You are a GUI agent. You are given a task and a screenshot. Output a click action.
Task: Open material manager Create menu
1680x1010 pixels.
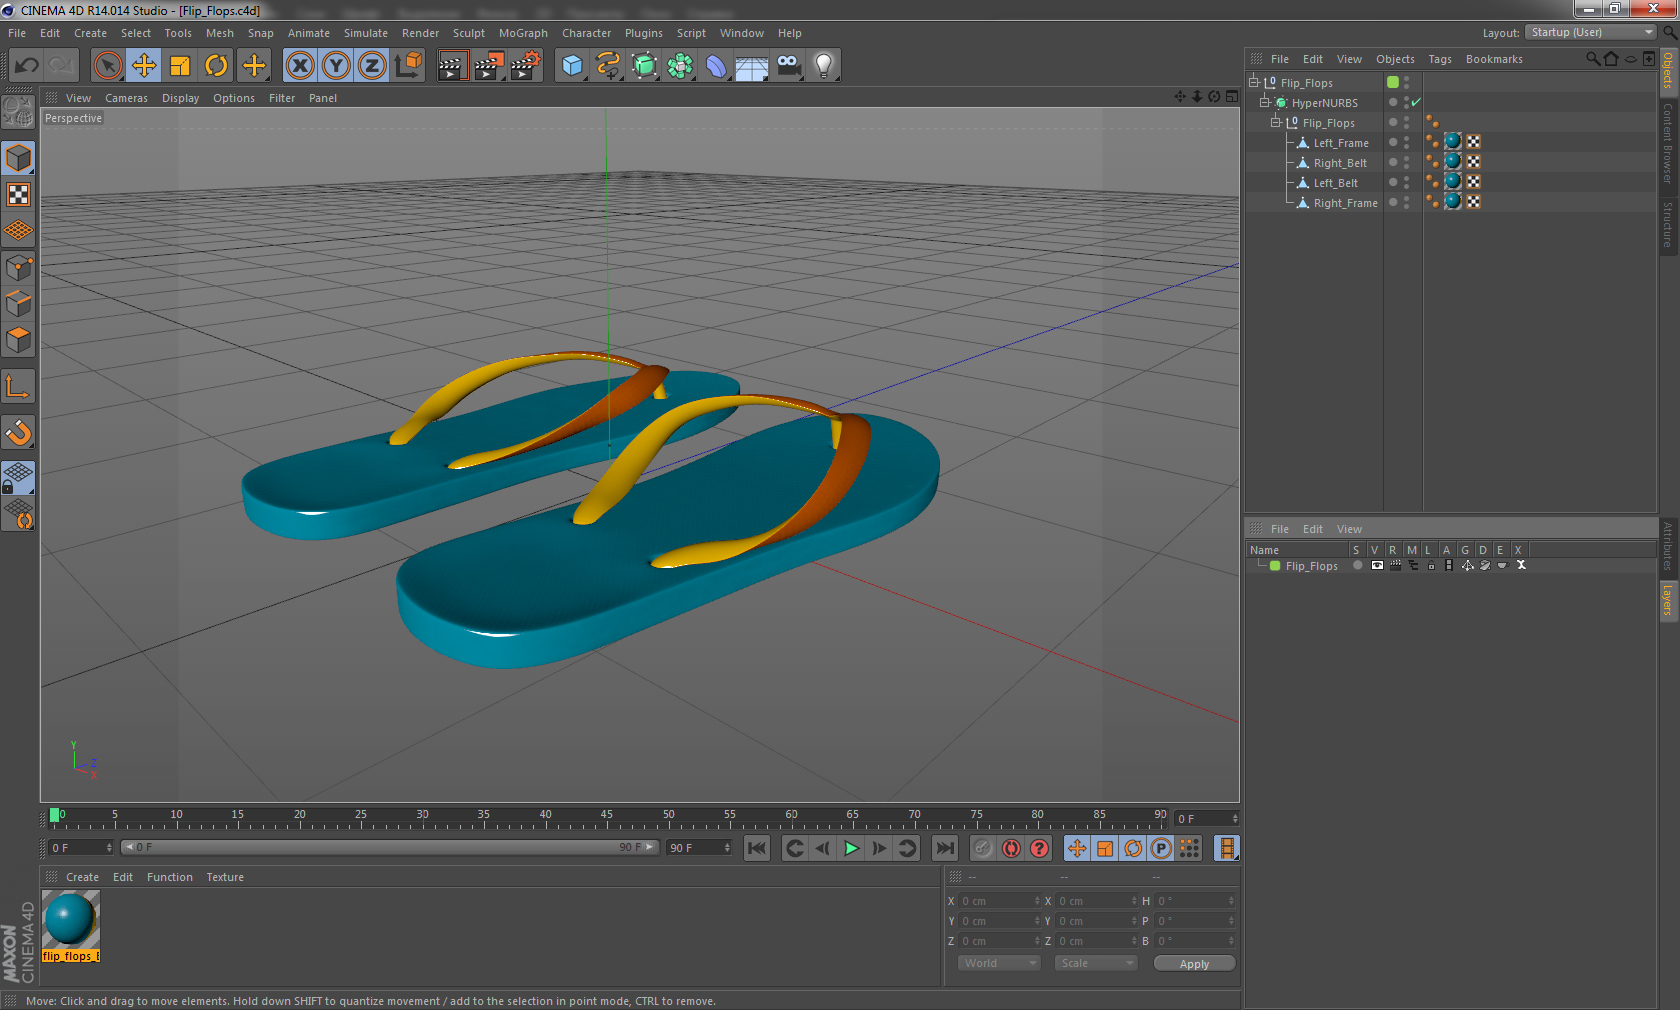tap(82, 877)
